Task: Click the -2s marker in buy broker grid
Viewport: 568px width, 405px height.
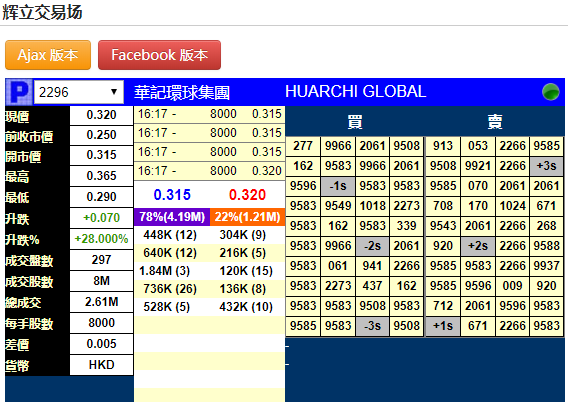Action: pos(372,246)
